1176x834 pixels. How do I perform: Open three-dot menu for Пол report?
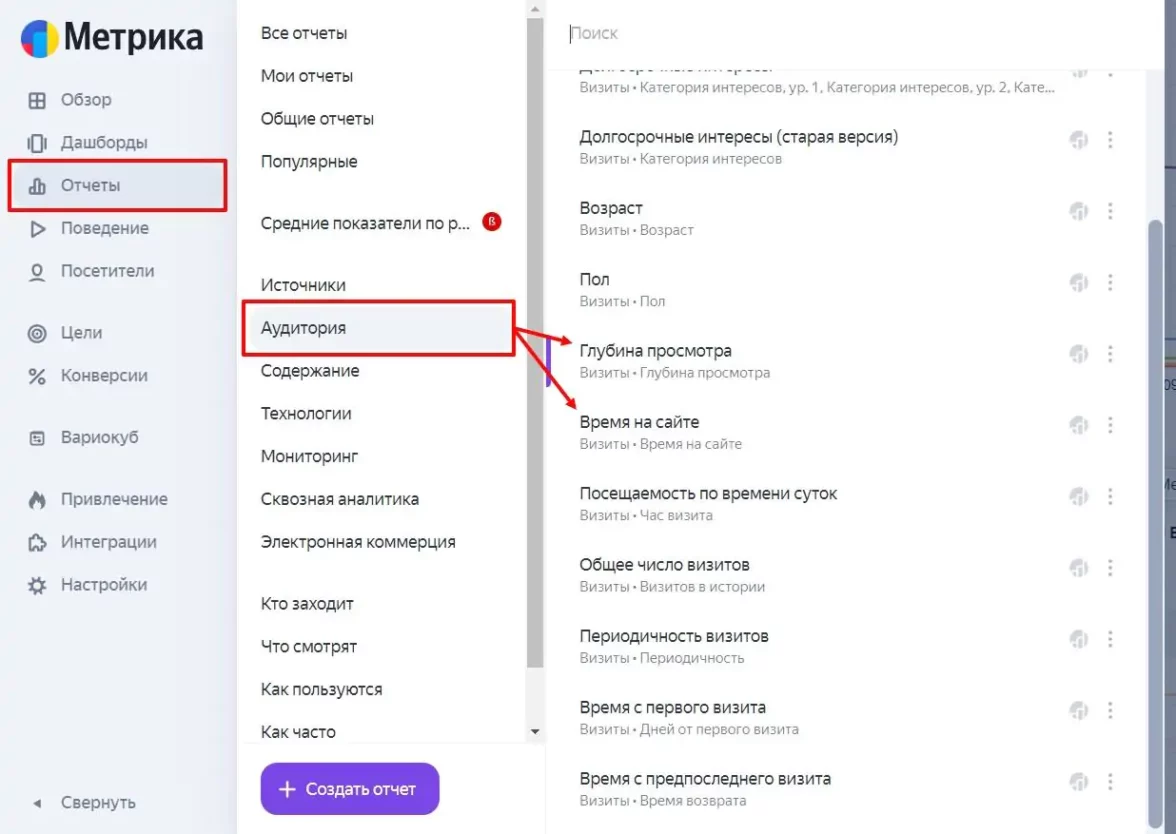1110,283
